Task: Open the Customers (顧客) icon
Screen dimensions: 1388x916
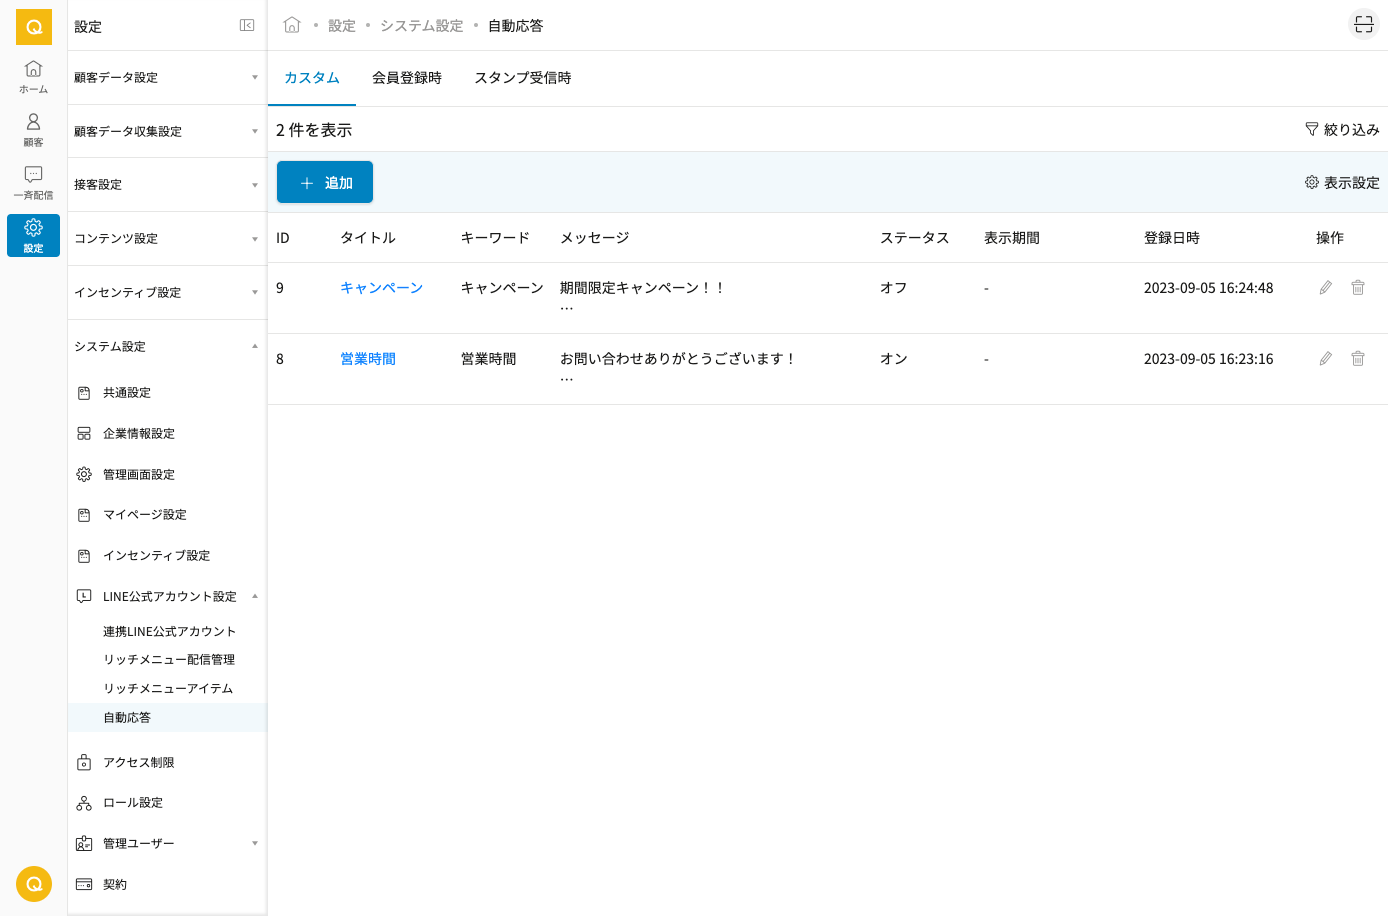Action: (x=33, y=129)
